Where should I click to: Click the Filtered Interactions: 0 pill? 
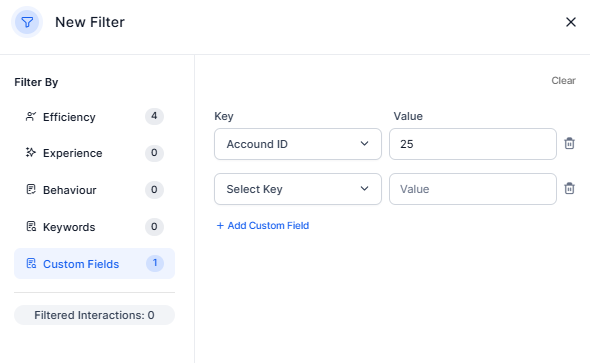tap(94, 315)
